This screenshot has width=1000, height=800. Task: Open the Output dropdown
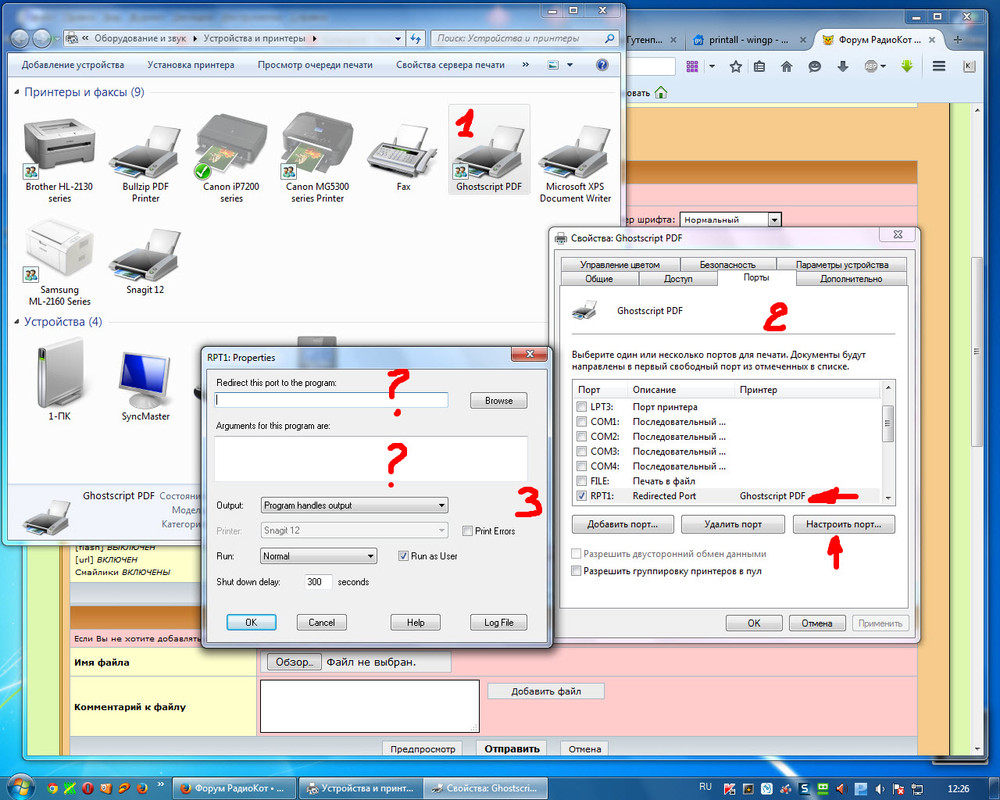point(355,505)
